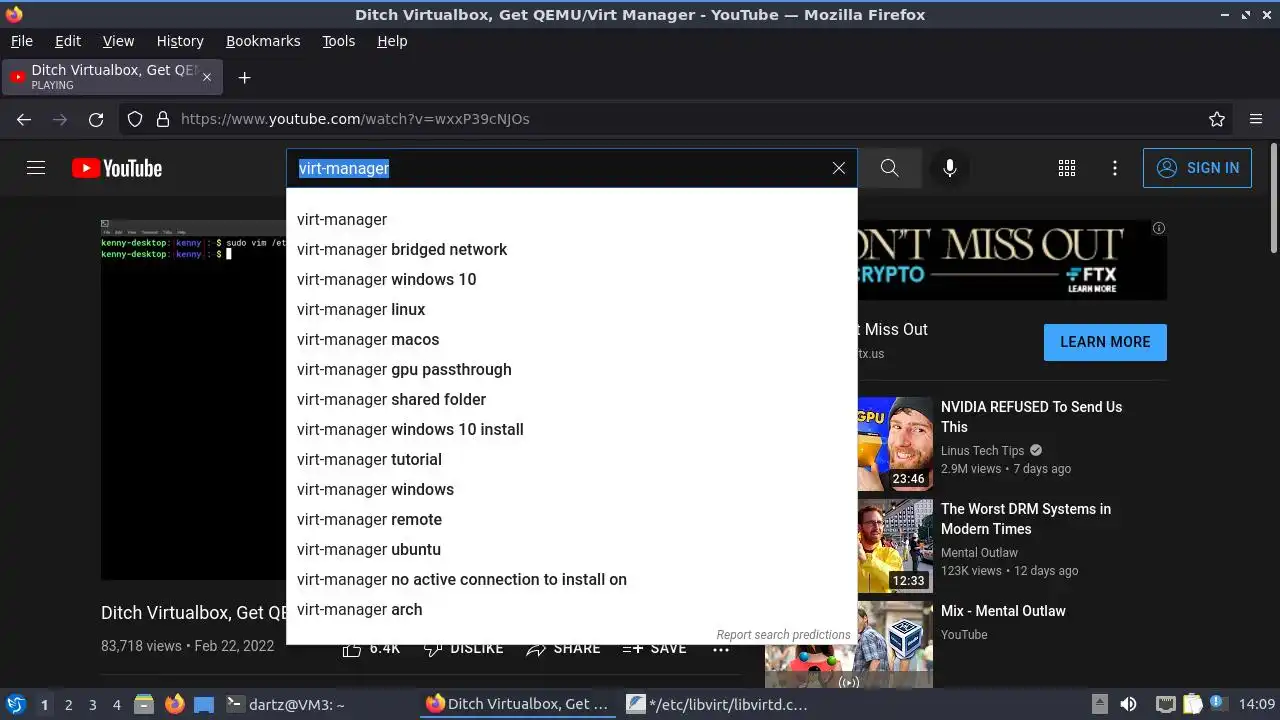The width and height of the screenshot is (1280, 720).
Task: Click the magnifier search button
Action: coord(889,168)
